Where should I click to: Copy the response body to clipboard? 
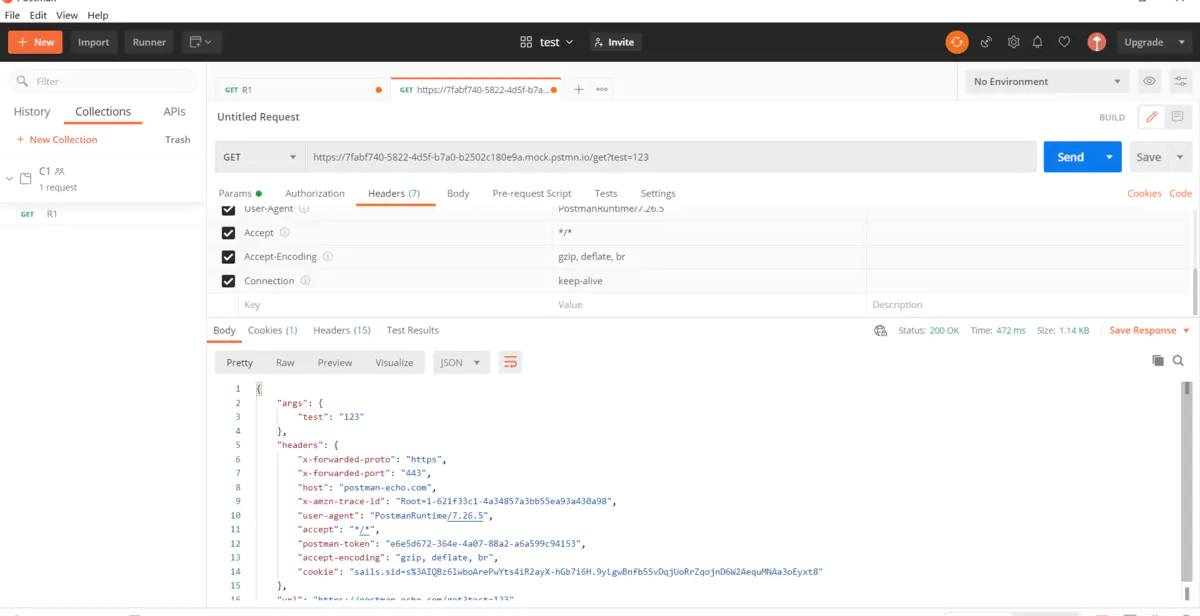tap(1158, 360)
